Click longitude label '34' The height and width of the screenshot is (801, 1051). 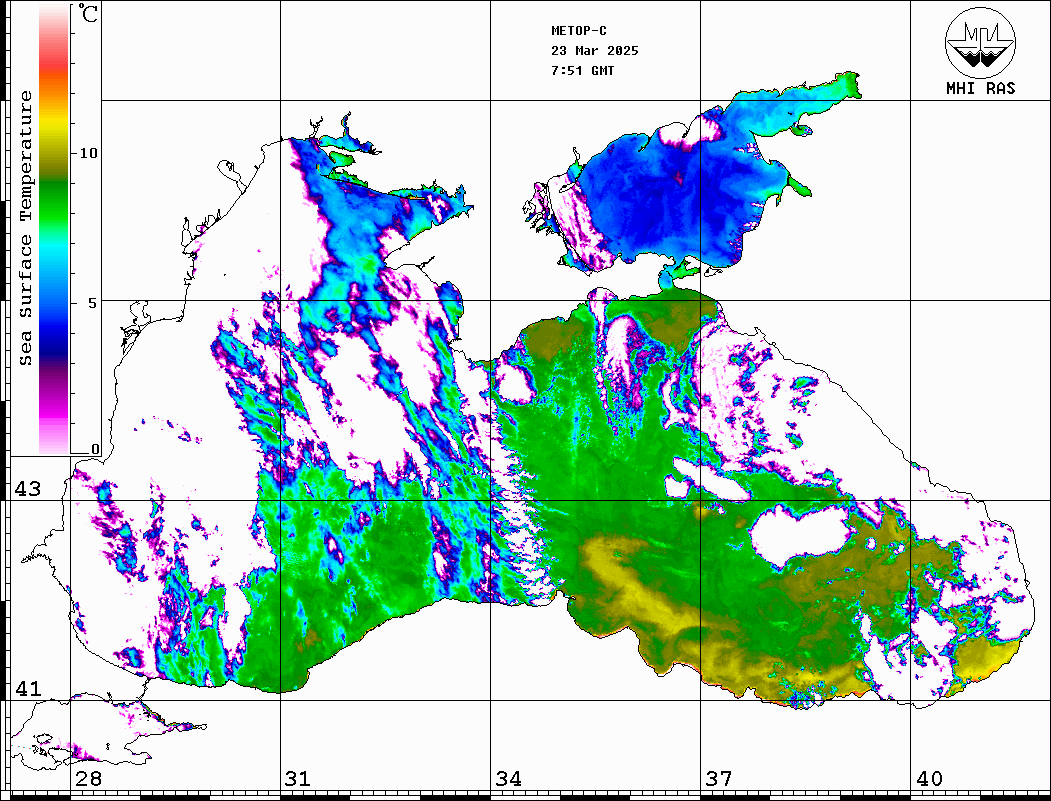pyautogui.click(x=508, y=778)
